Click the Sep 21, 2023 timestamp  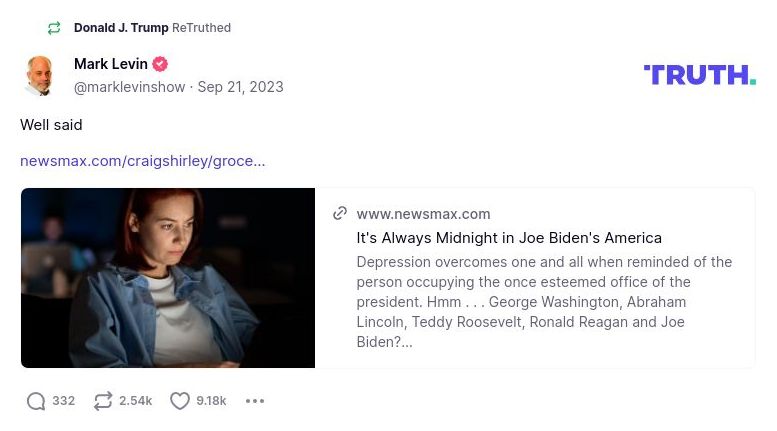[x=240, y=87]
